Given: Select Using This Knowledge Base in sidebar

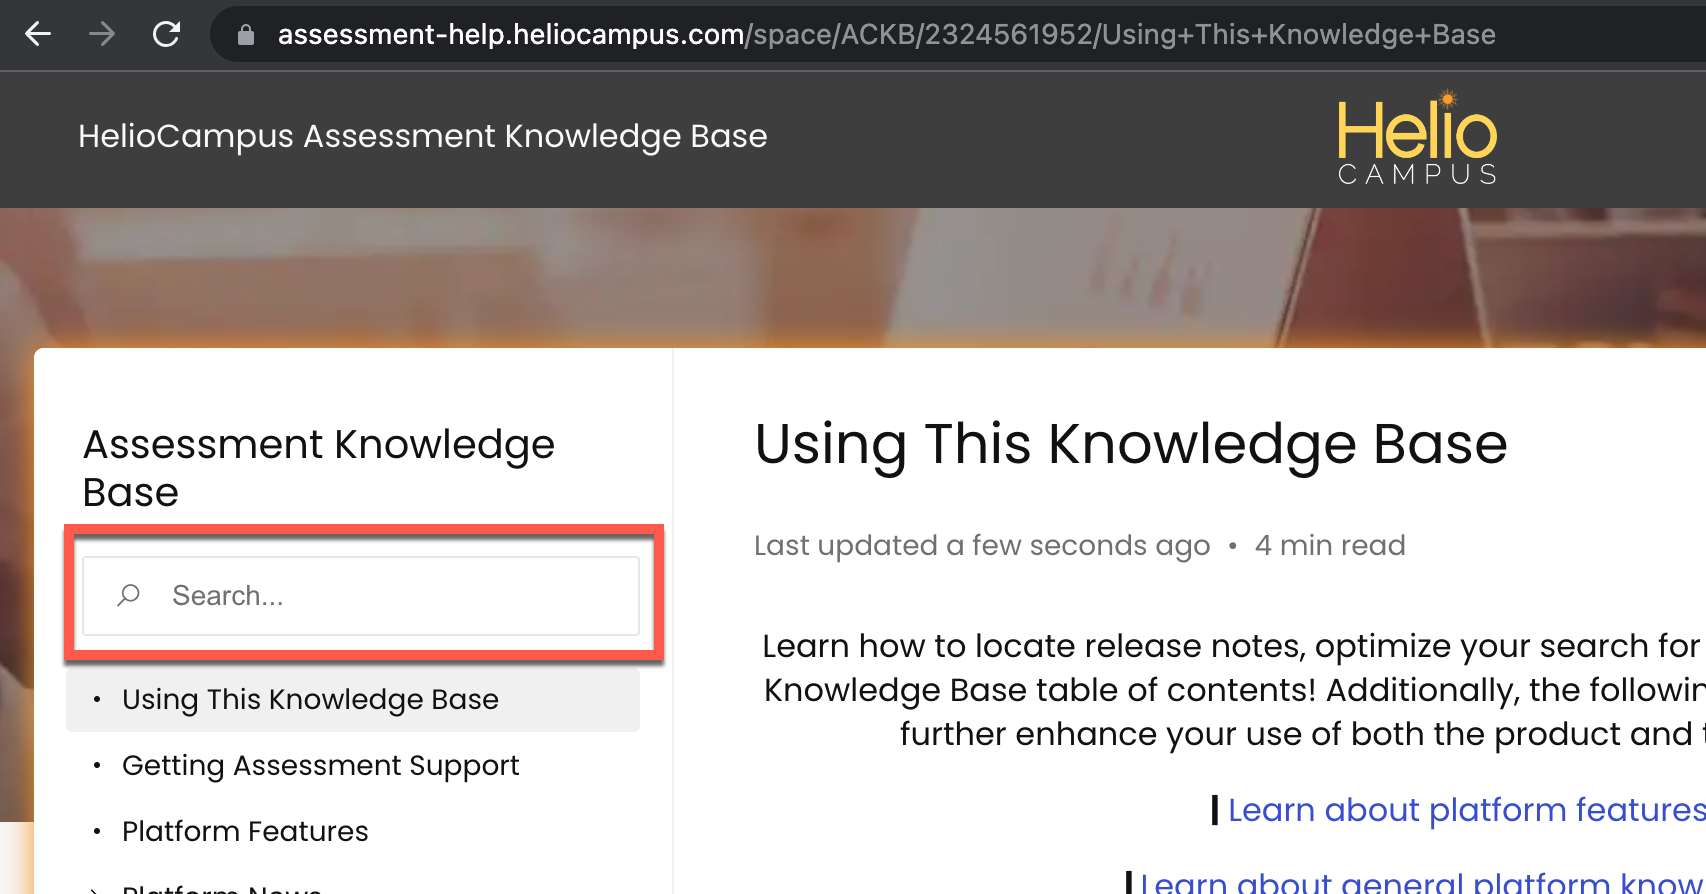Looking at the screenshot, I should (x=310, y=700).
